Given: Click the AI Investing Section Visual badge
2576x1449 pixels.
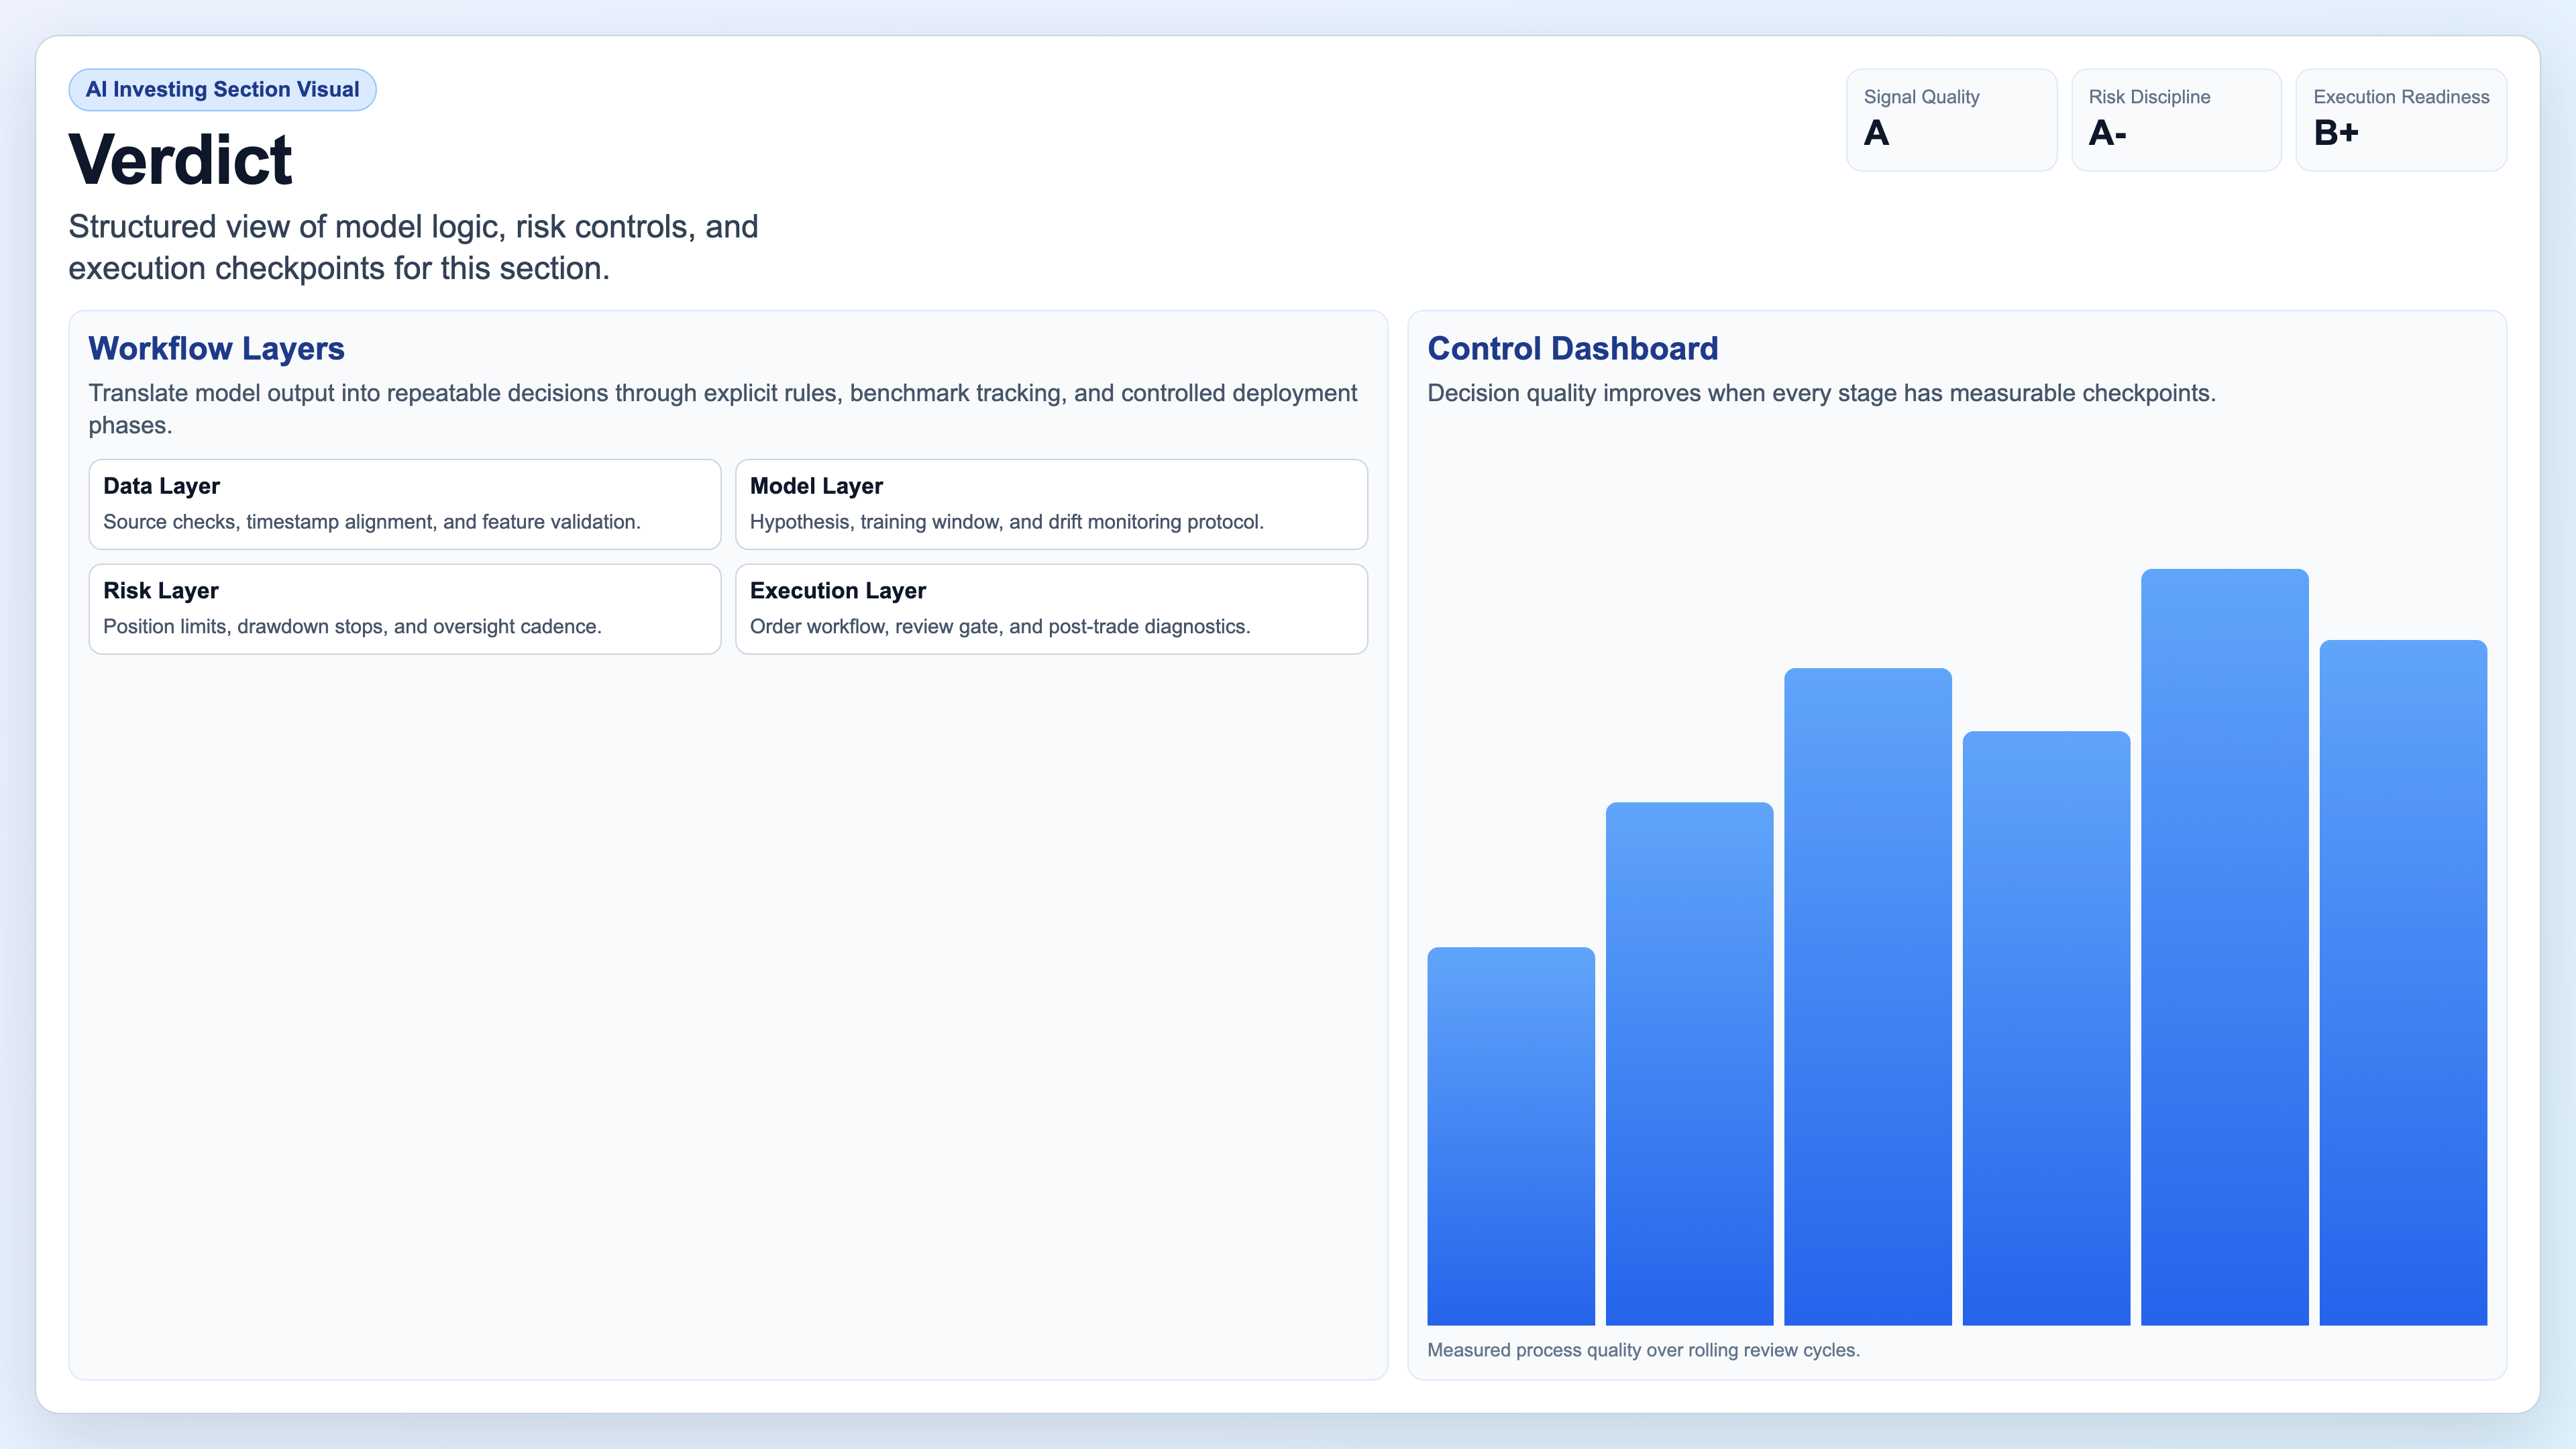Looking at the screenshot, I should (222, 89).
